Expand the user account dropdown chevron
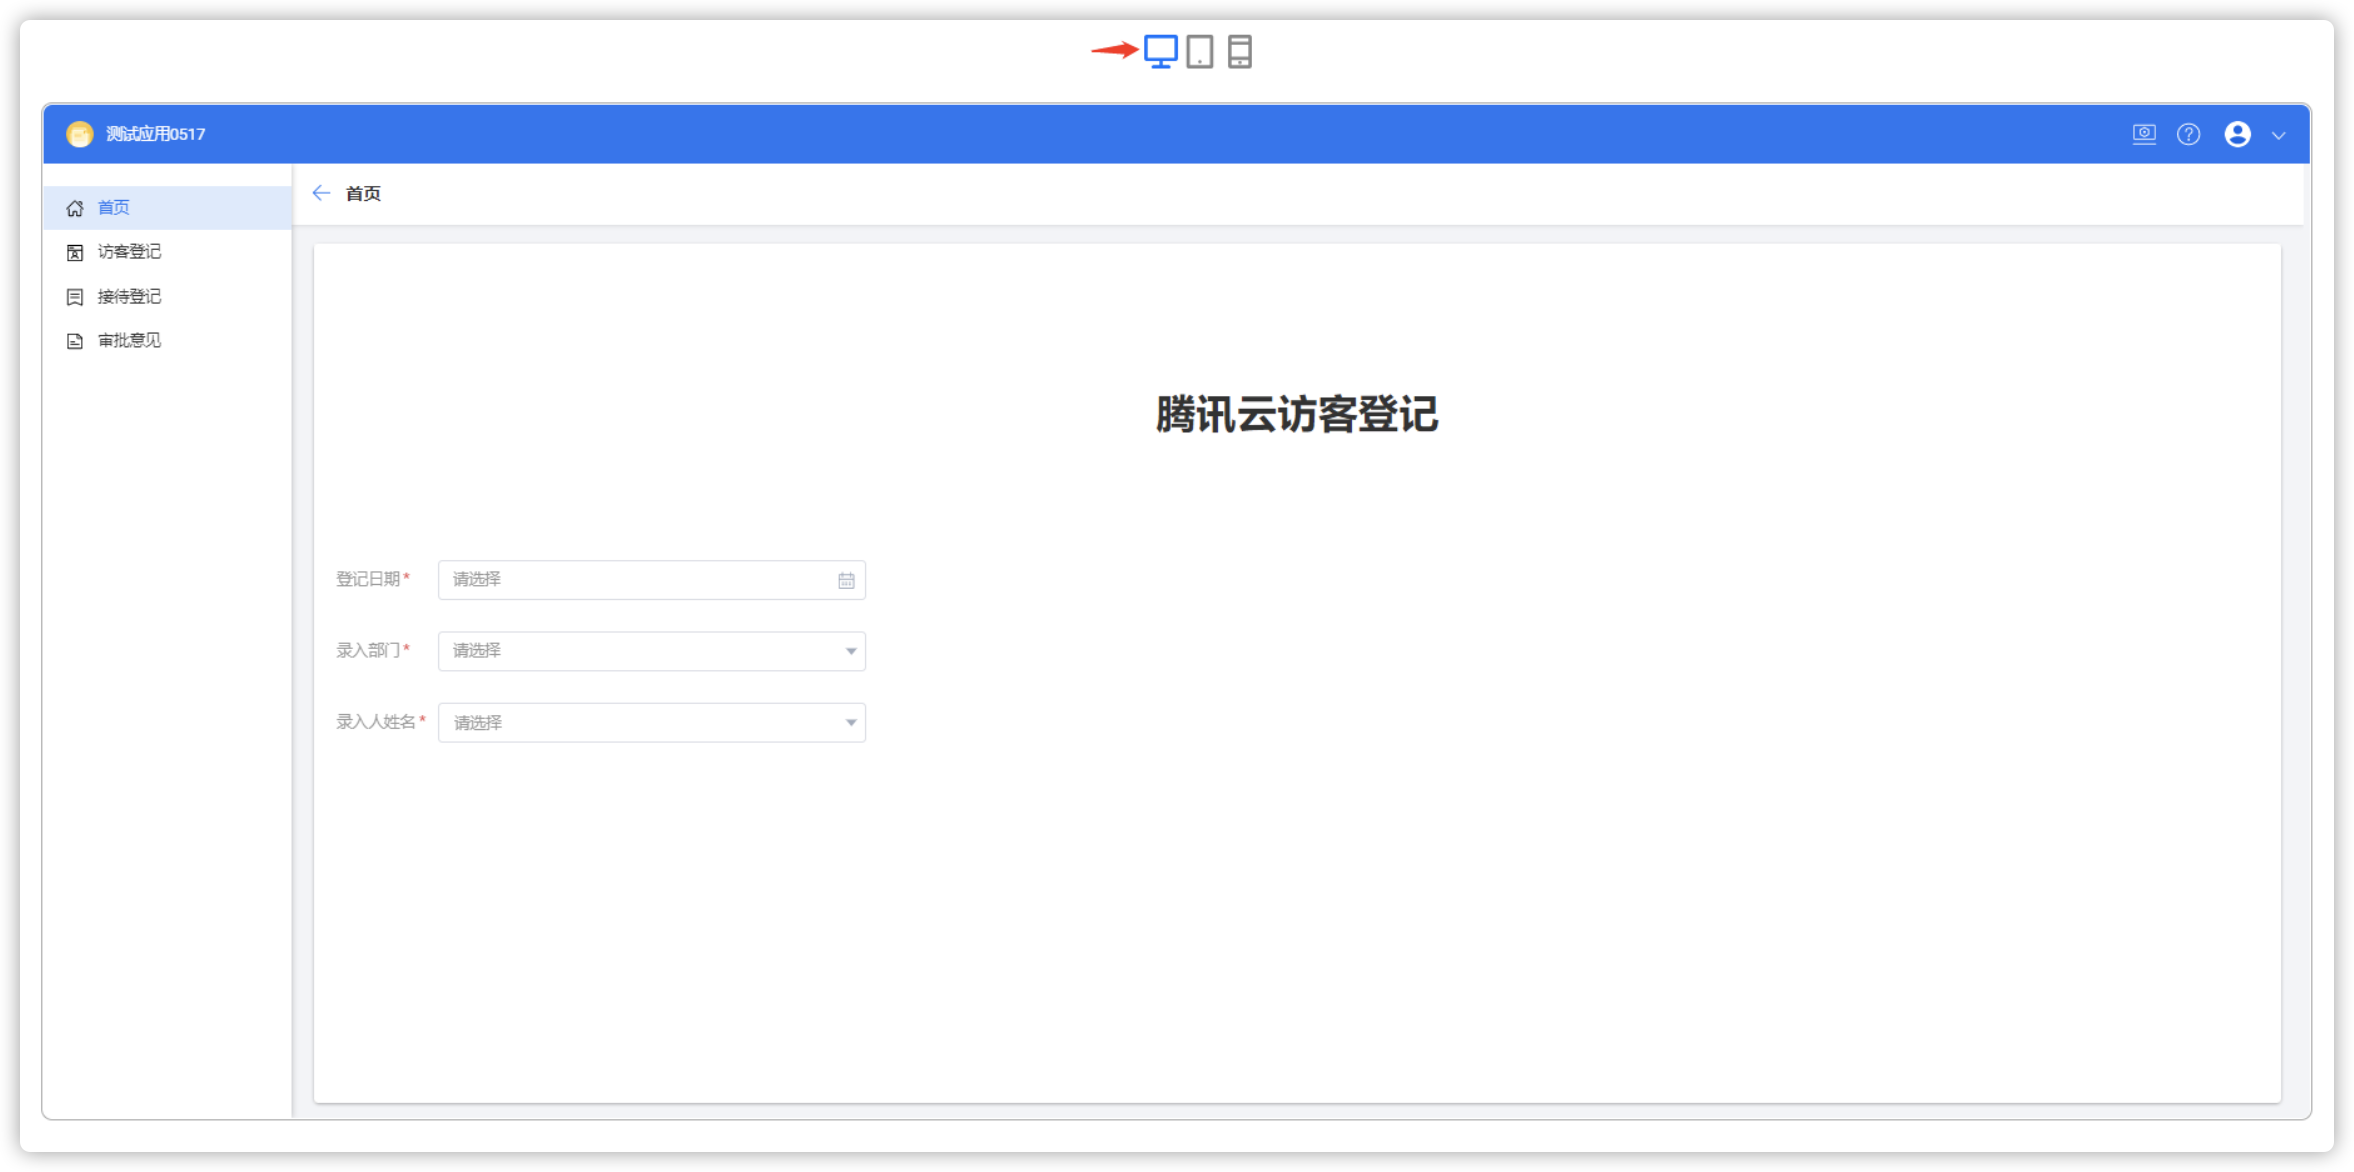The width and height of the screenshot is (2354, 1172). point(2279,136)
